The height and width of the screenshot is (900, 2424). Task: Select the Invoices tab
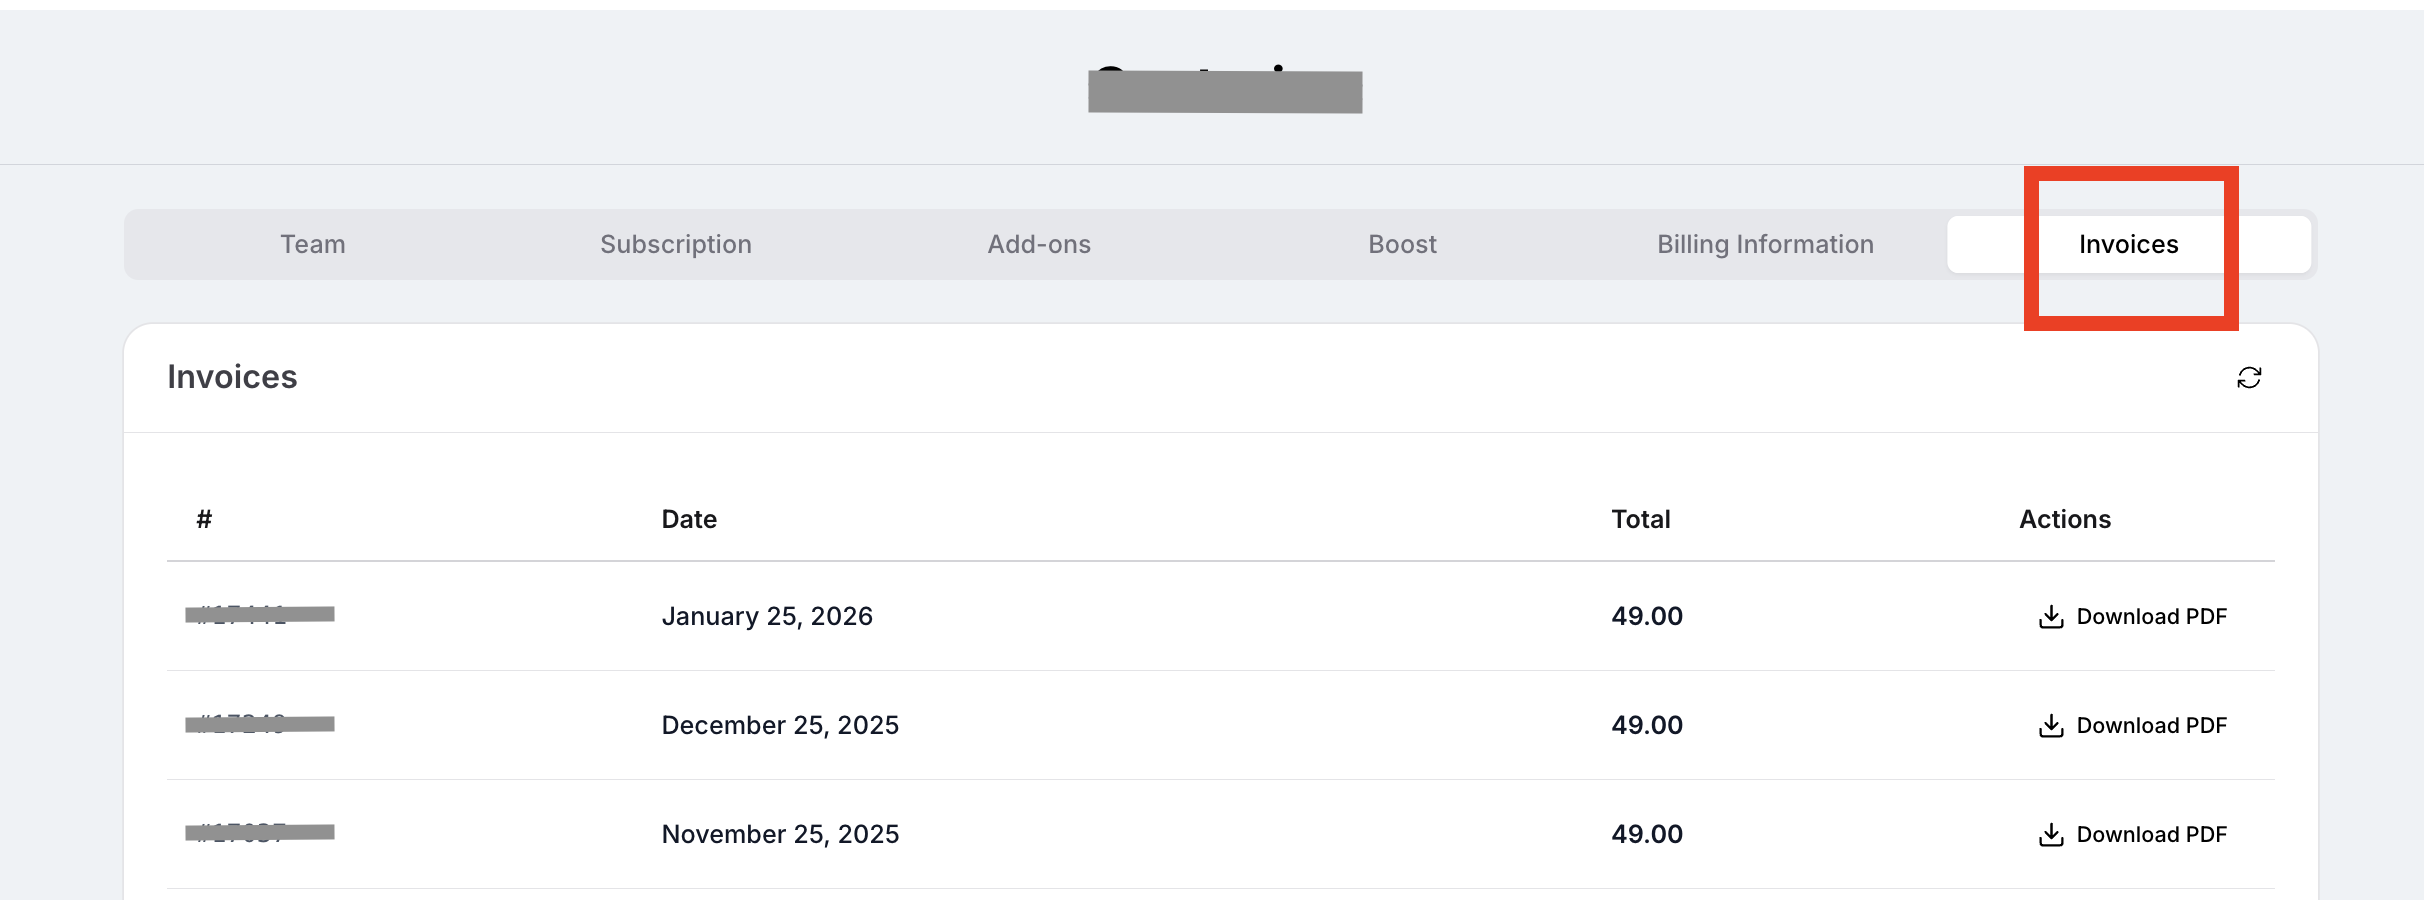2128,244
